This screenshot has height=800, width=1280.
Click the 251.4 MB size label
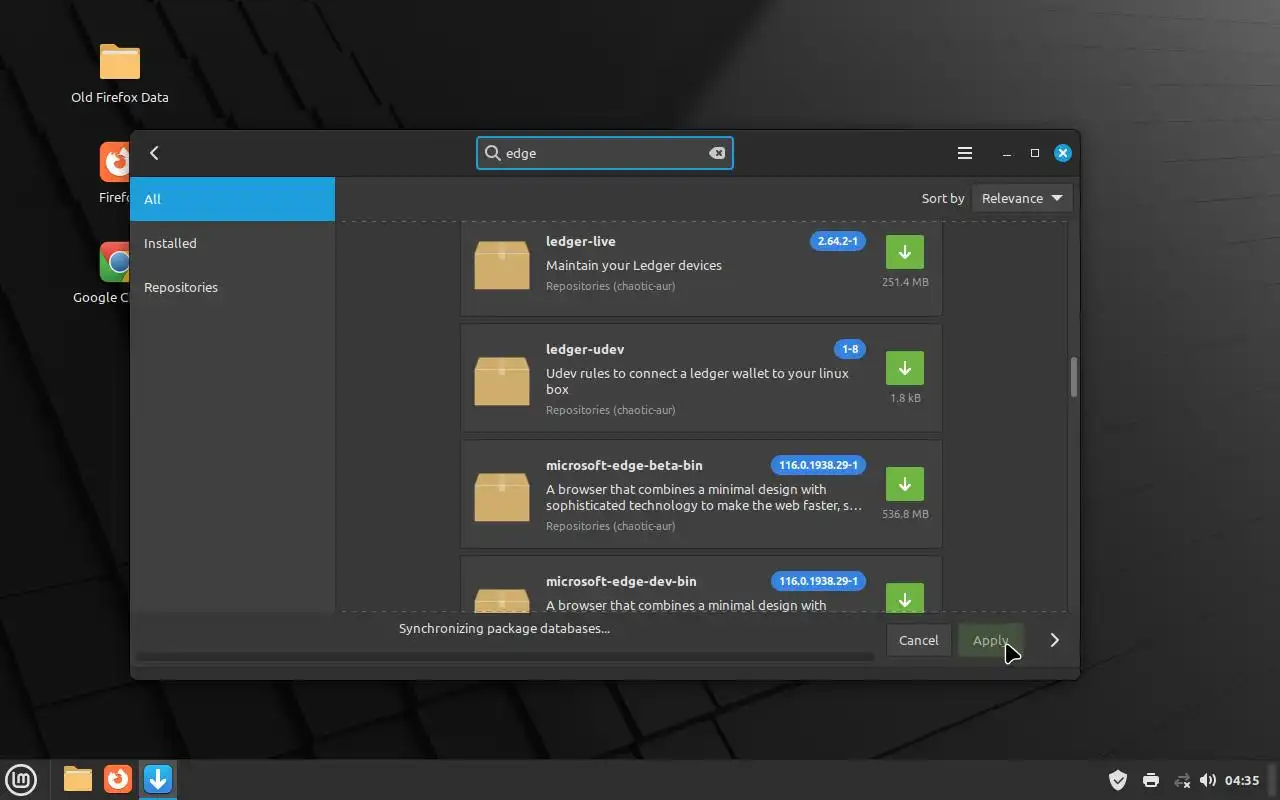pos(905,282)
